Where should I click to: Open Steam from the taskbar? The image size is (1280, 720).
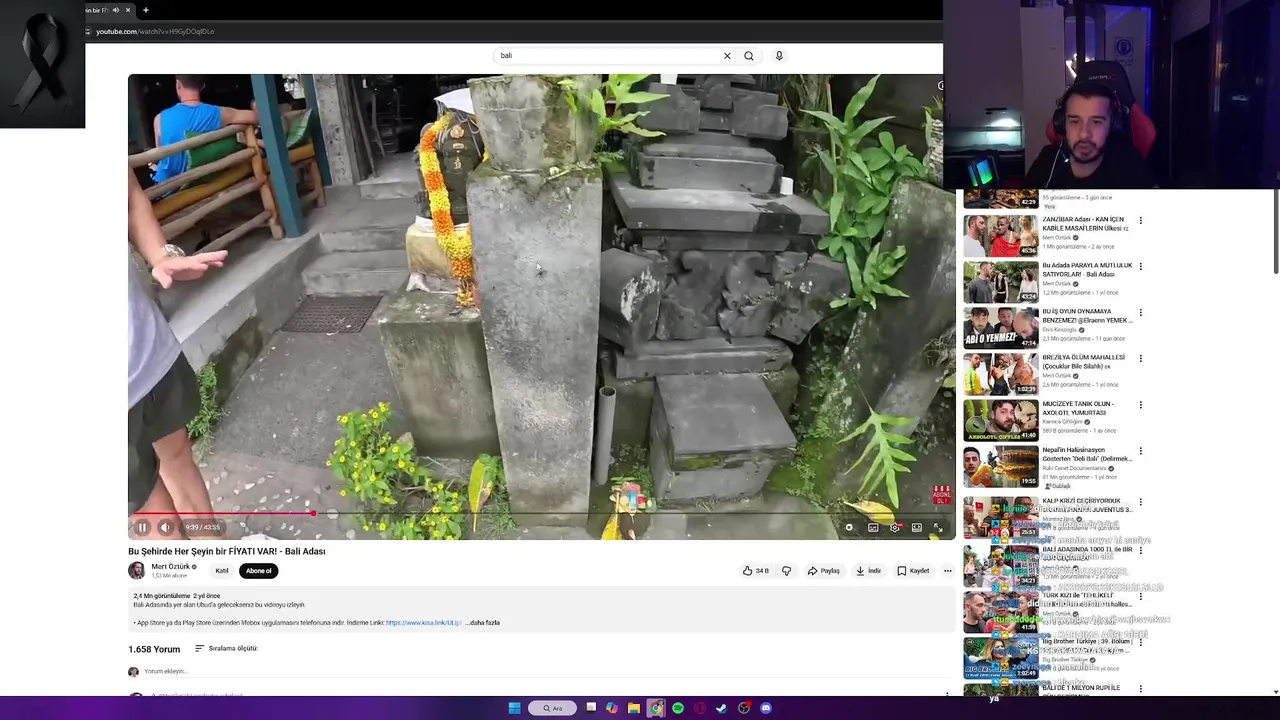point(722,708)
